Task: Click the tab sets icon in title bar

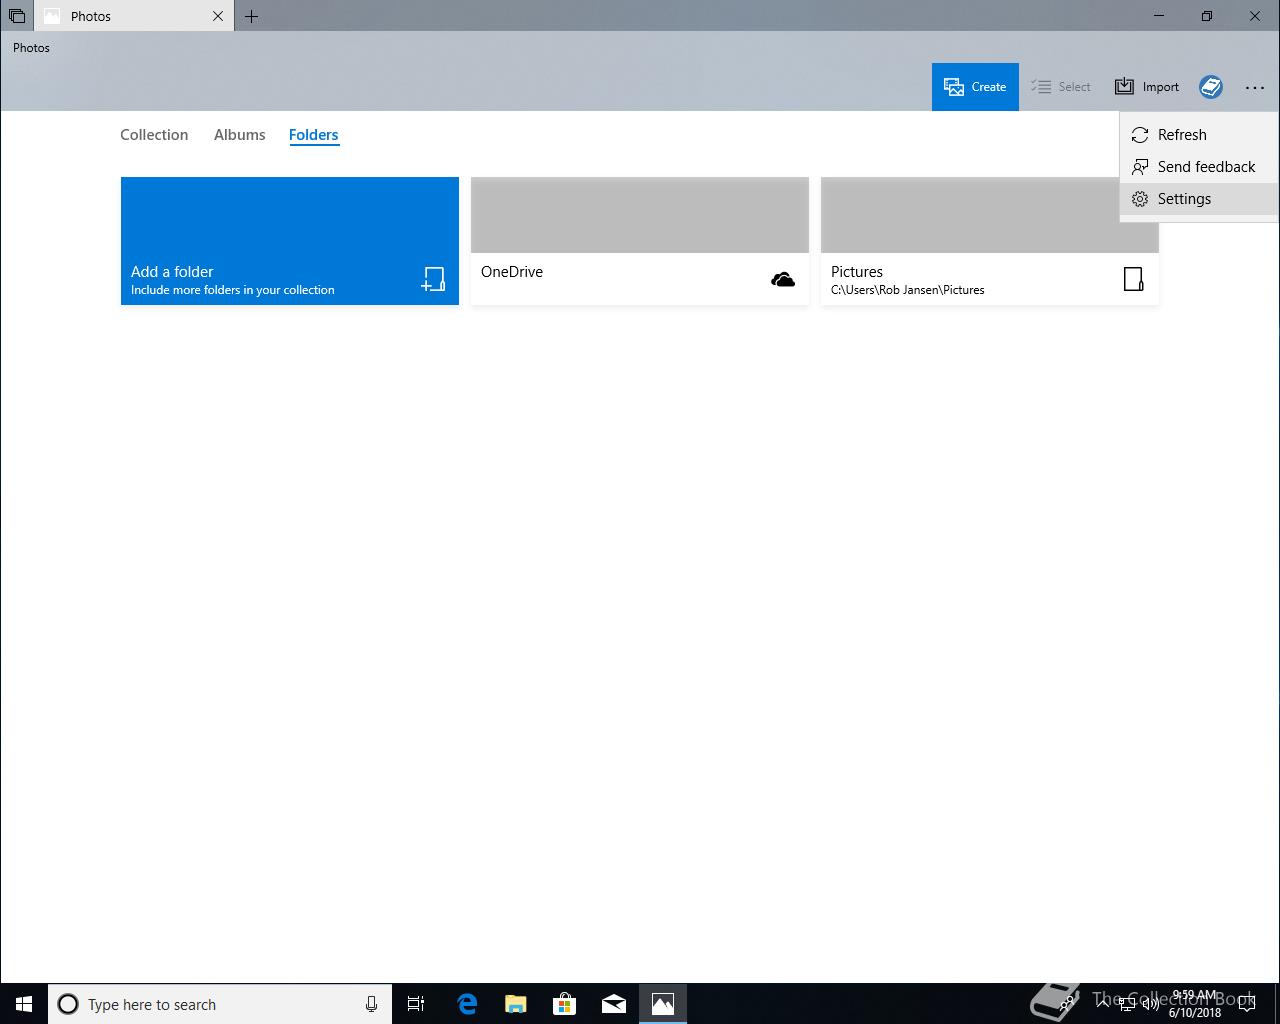Action: pos(17,16)
